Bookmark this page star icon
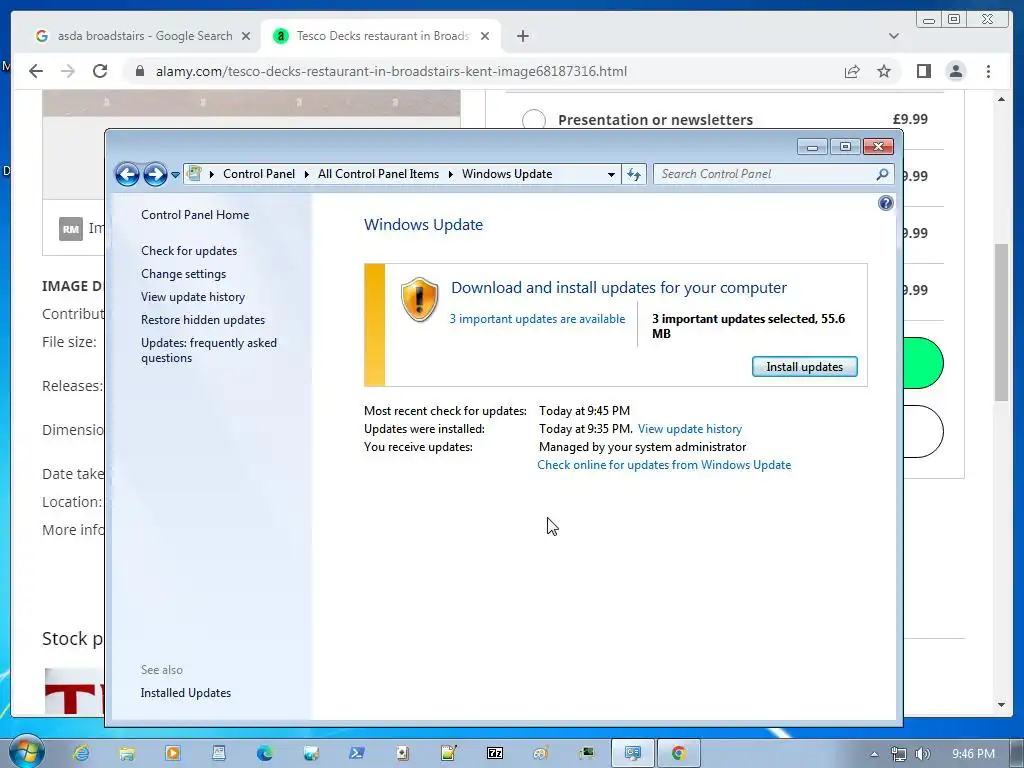 pos(884,71)
